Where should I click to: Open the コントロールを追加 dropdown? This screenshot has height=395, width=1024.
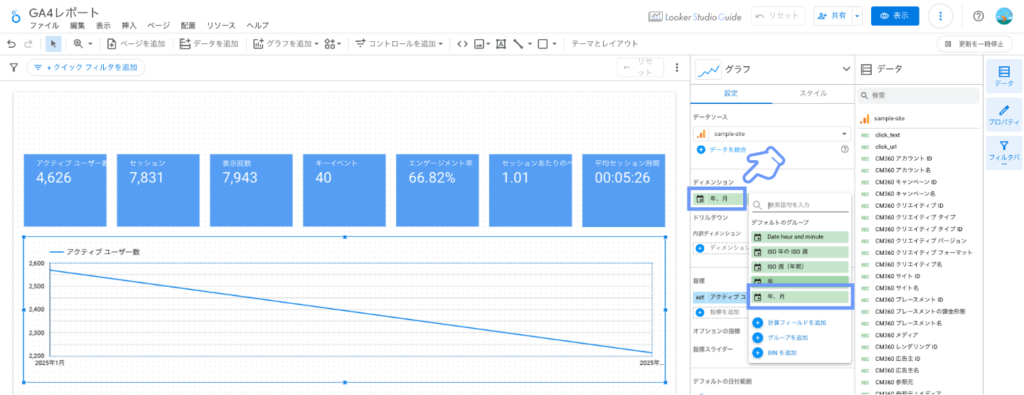click(399, 44)
